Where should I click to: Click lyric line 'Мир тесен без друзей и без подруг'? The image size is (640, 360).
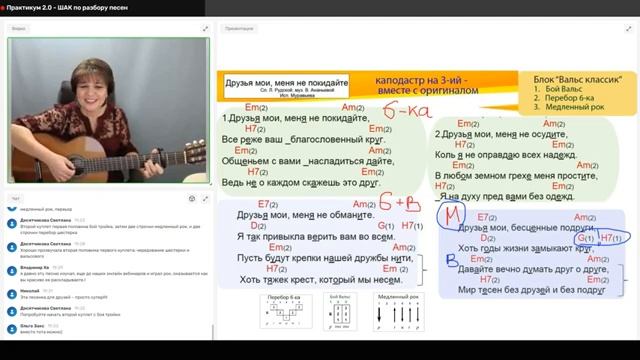(x=532, y=290)
